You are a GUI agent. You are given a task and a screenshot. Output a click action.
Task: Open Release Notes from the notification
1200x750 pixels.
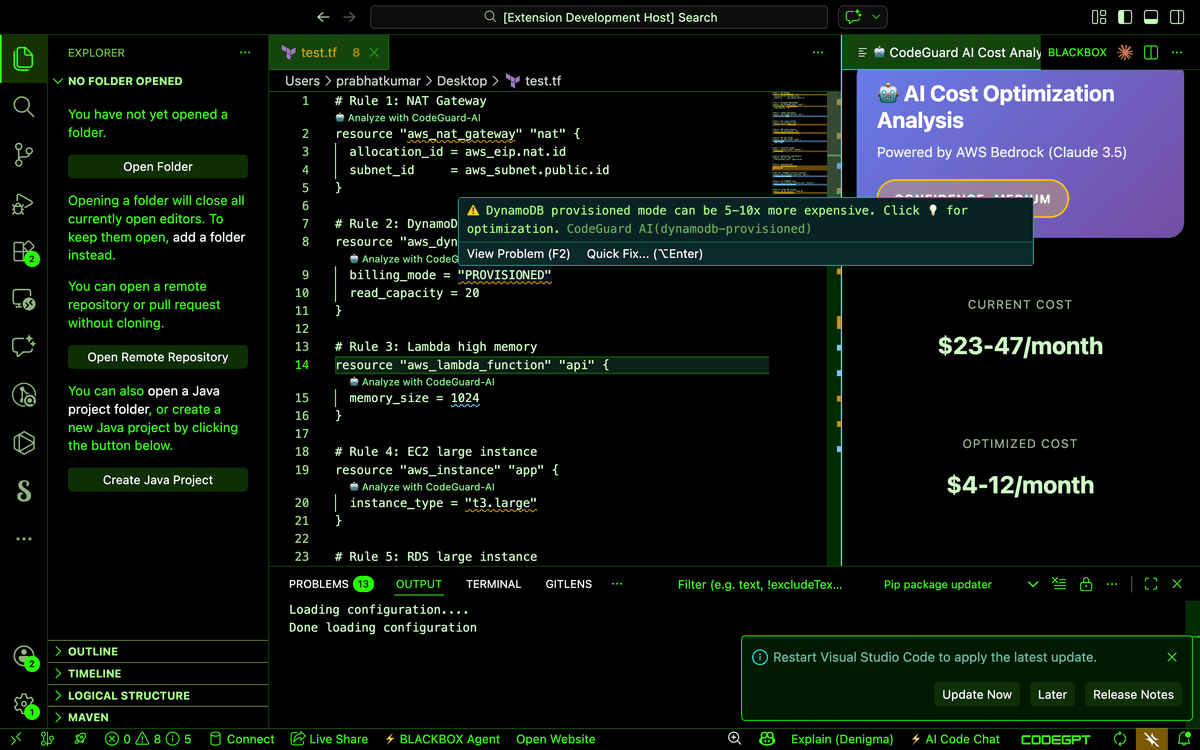[1133, 694]
